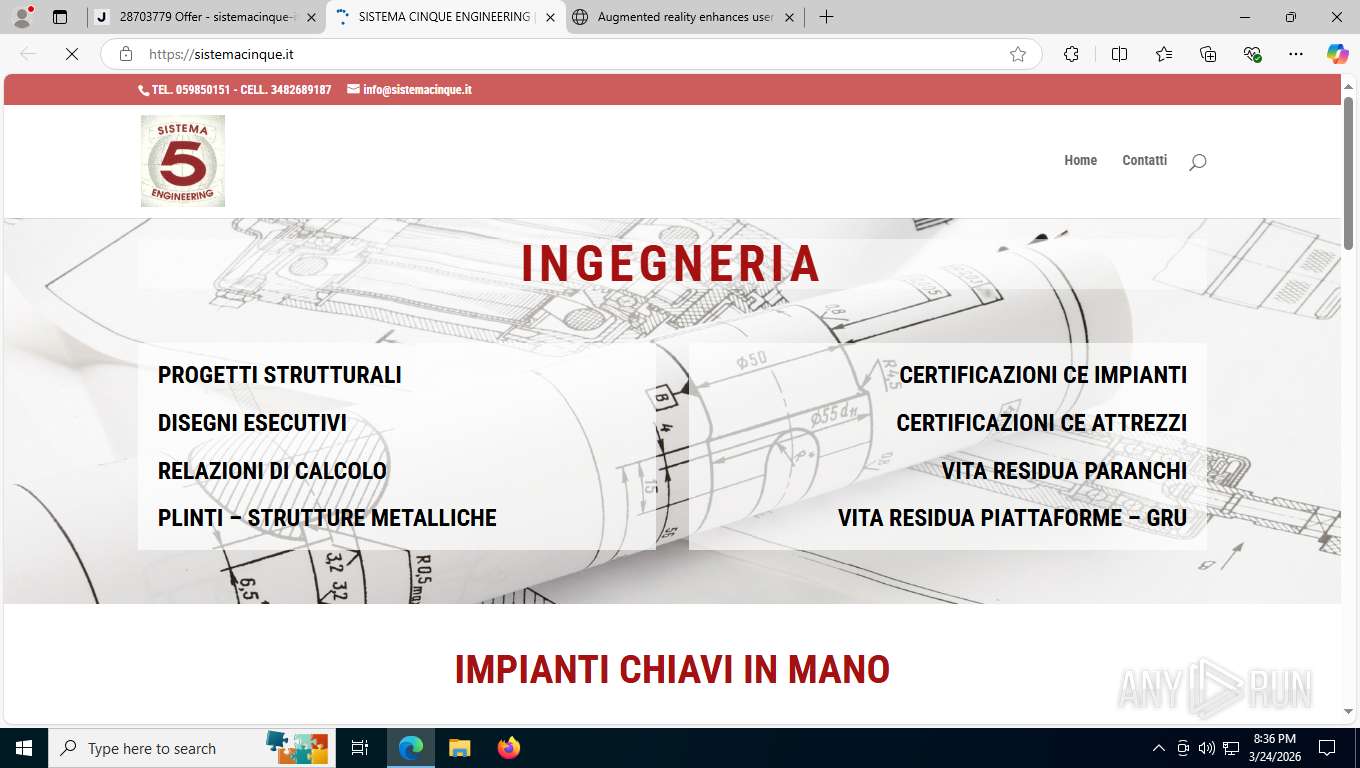Click the Sistema 5 Engineering logo
This screenshot has height=768, width=1360.
pyautogui.click(x=183, y=161)
